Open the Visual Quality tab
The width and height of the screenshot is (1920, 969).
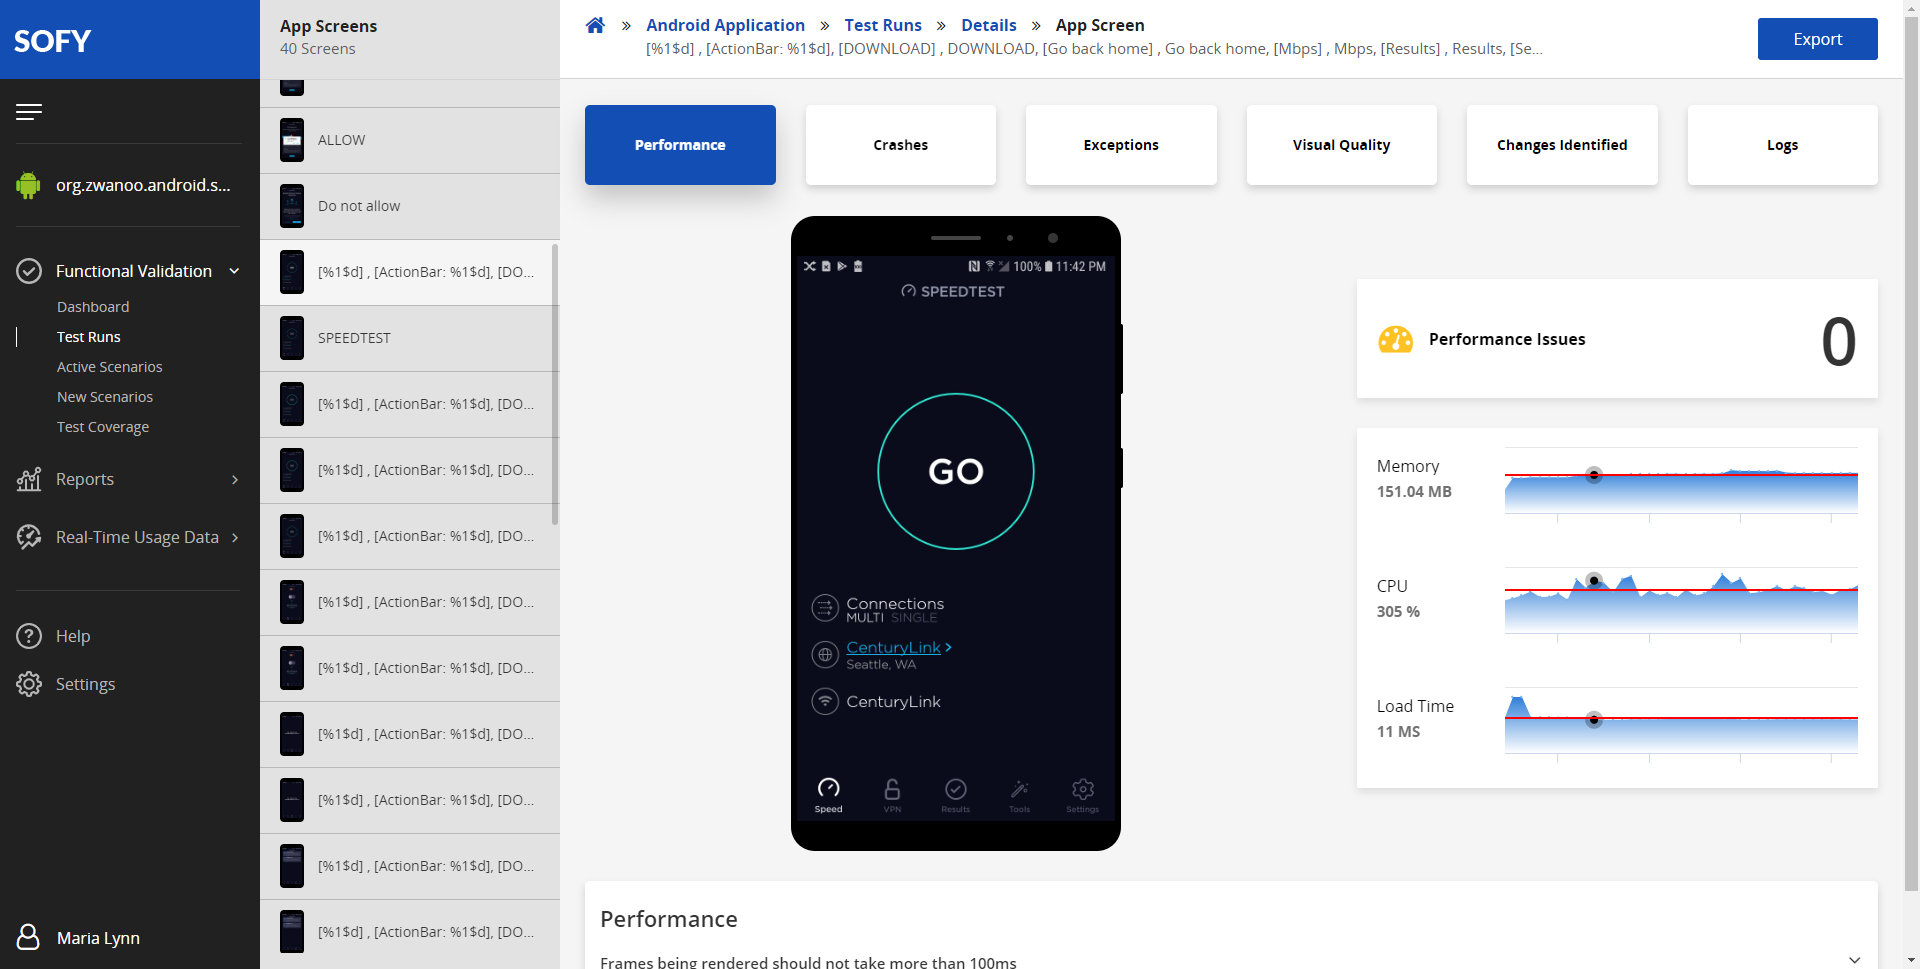[x=1341, y=145]
